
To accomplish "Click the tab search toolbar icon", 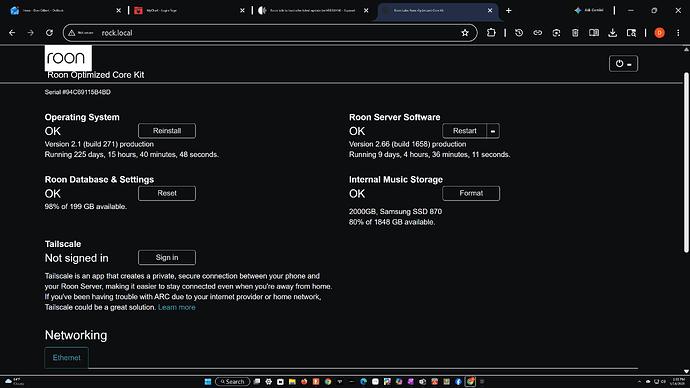I will click(631, 33).
